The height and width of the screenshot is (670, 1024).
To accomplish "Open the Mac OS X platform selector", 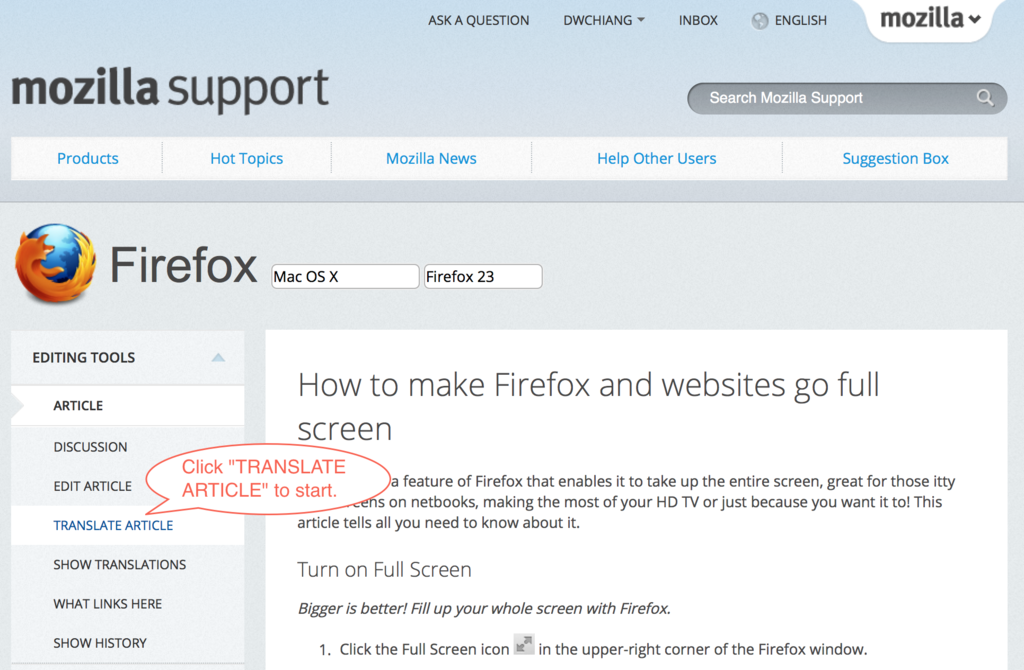I will pos(345,276).
